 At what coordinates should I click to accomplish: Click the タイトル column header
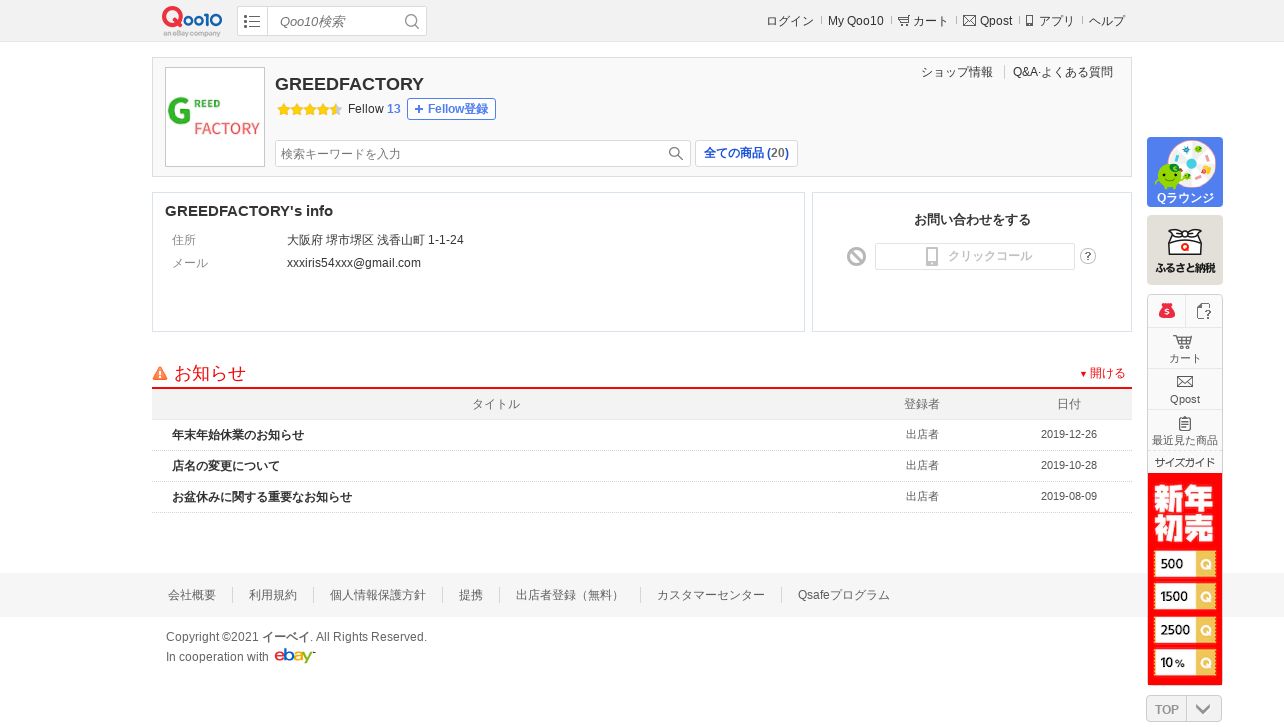pyautogui.click(x=496, y=404)
